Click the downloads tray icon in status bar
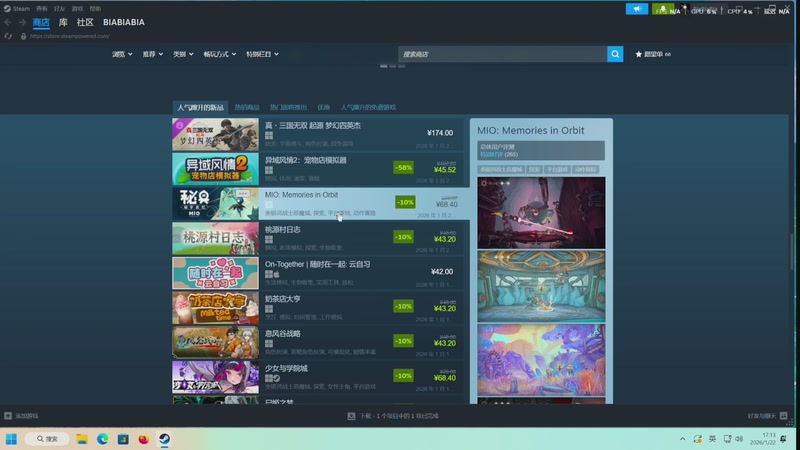 coord(351,416)
